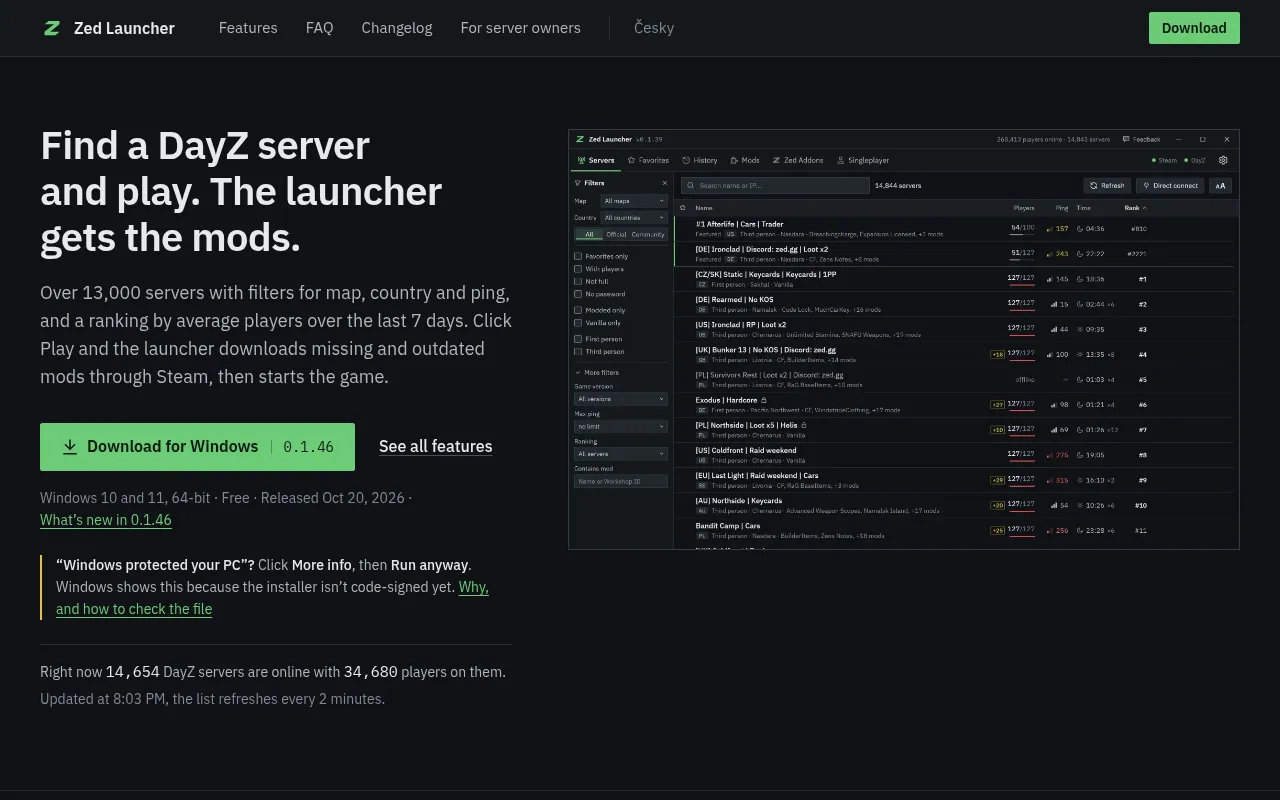Click the sun time icon for Bunker 13 row
The height and width of the screenshot is (800, 1280).
[1080, 354]
